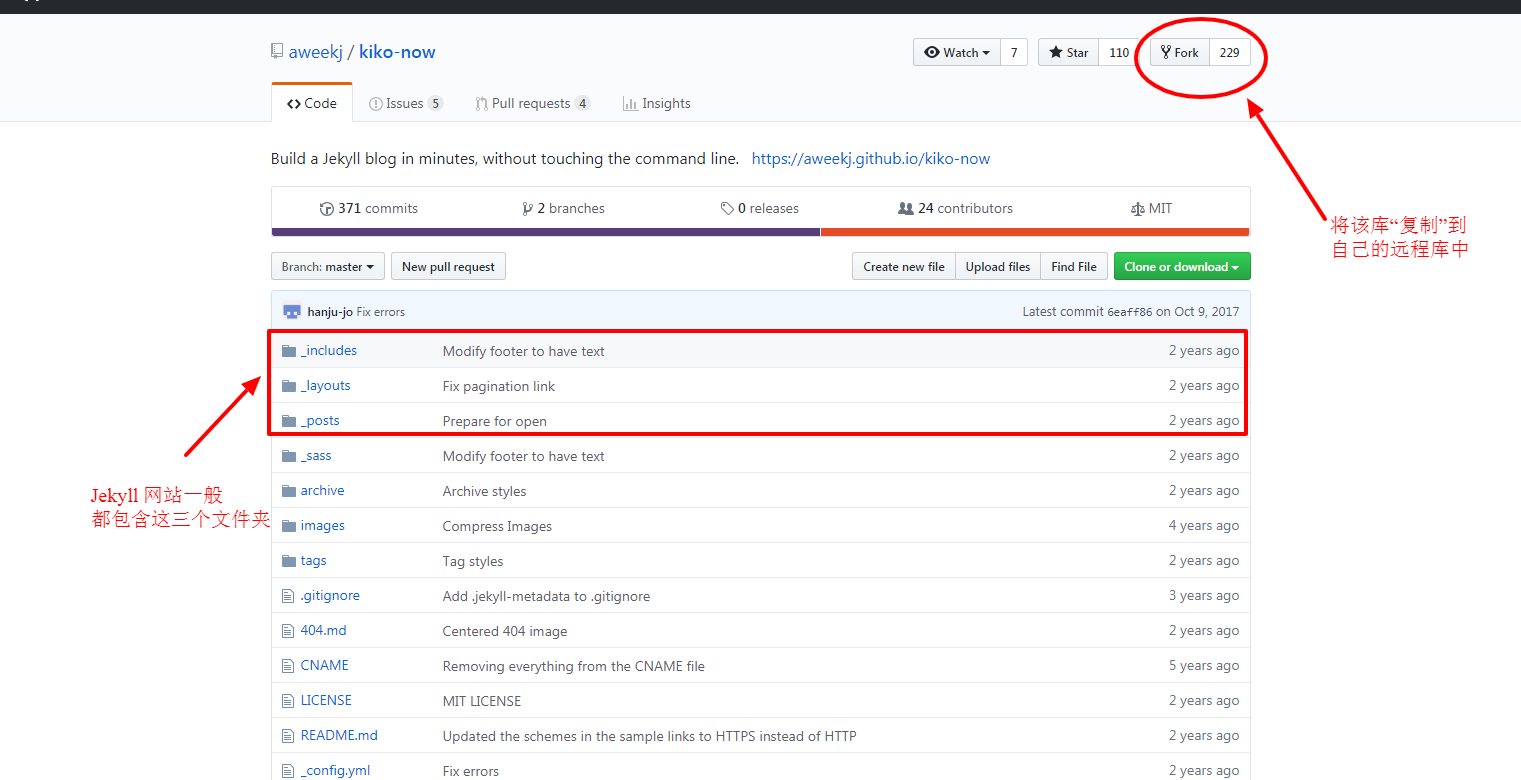1521x780 pixels.
Task: Click hanju-jo's avatar image
Action: pos(292,312)
